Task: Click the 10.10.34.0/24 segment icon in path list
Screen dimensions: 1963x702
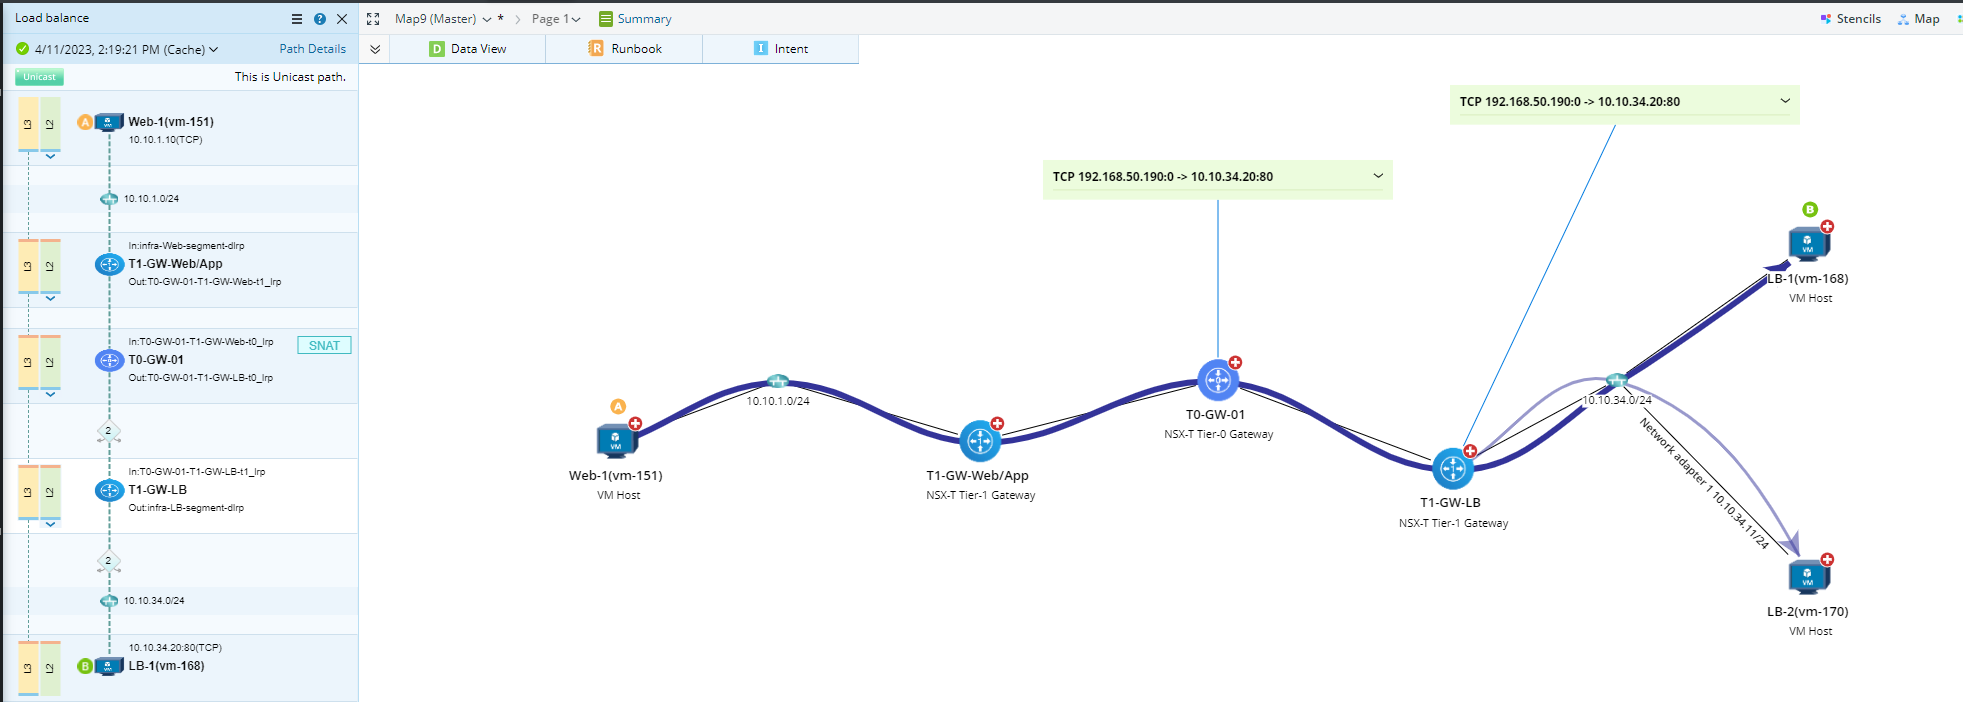Action: point(109,601)
